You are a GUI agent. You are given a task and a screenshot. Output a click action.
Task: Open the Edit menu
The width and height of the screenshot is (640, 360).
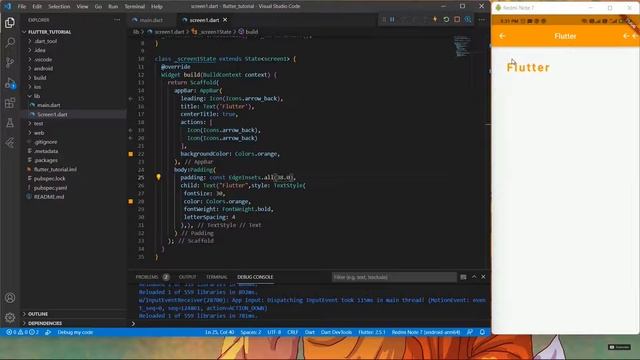click(x=37, y=7)
